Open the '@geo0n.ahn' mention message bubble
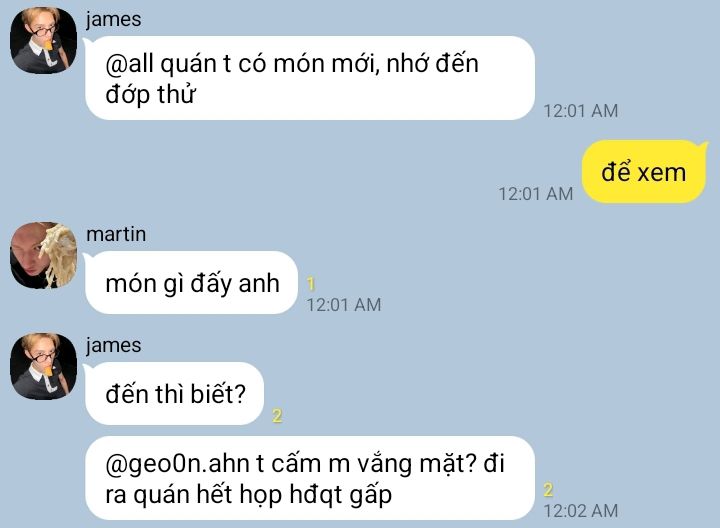 pyautogui.click(x=310, y=478)
